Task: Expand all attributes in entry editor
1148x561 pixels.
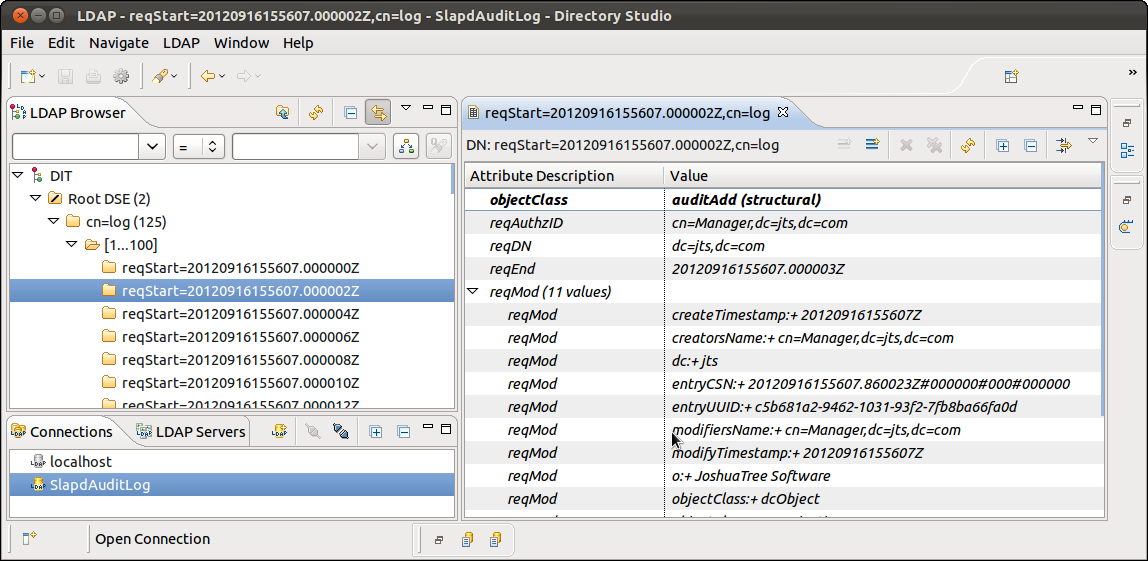Action: (1002, 145)
